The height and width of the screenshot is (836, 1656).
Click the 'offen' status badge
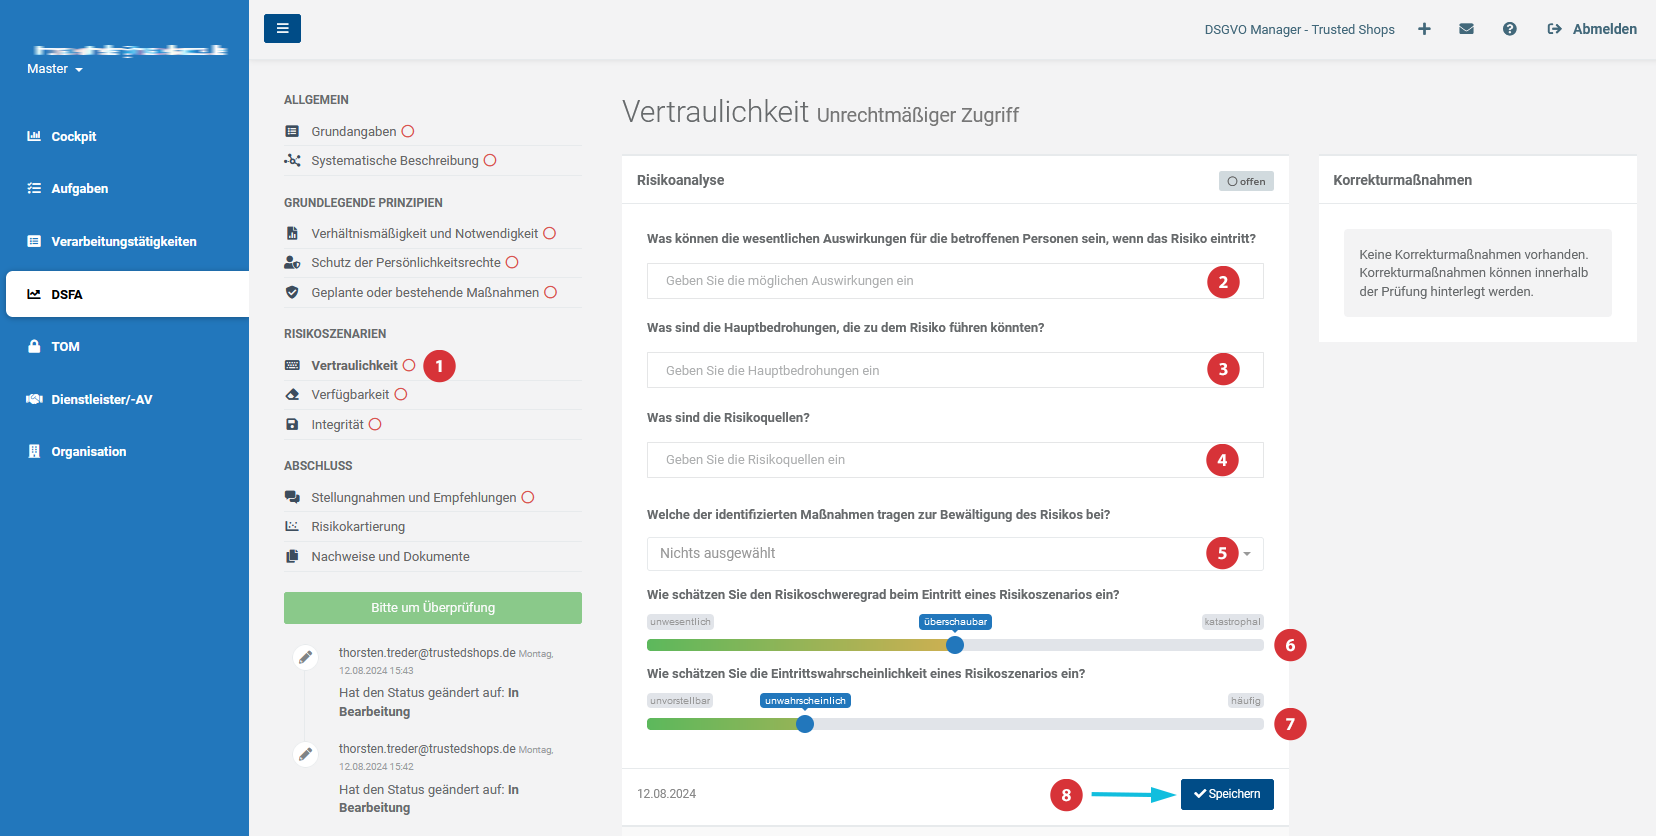tap(1246, 181)
